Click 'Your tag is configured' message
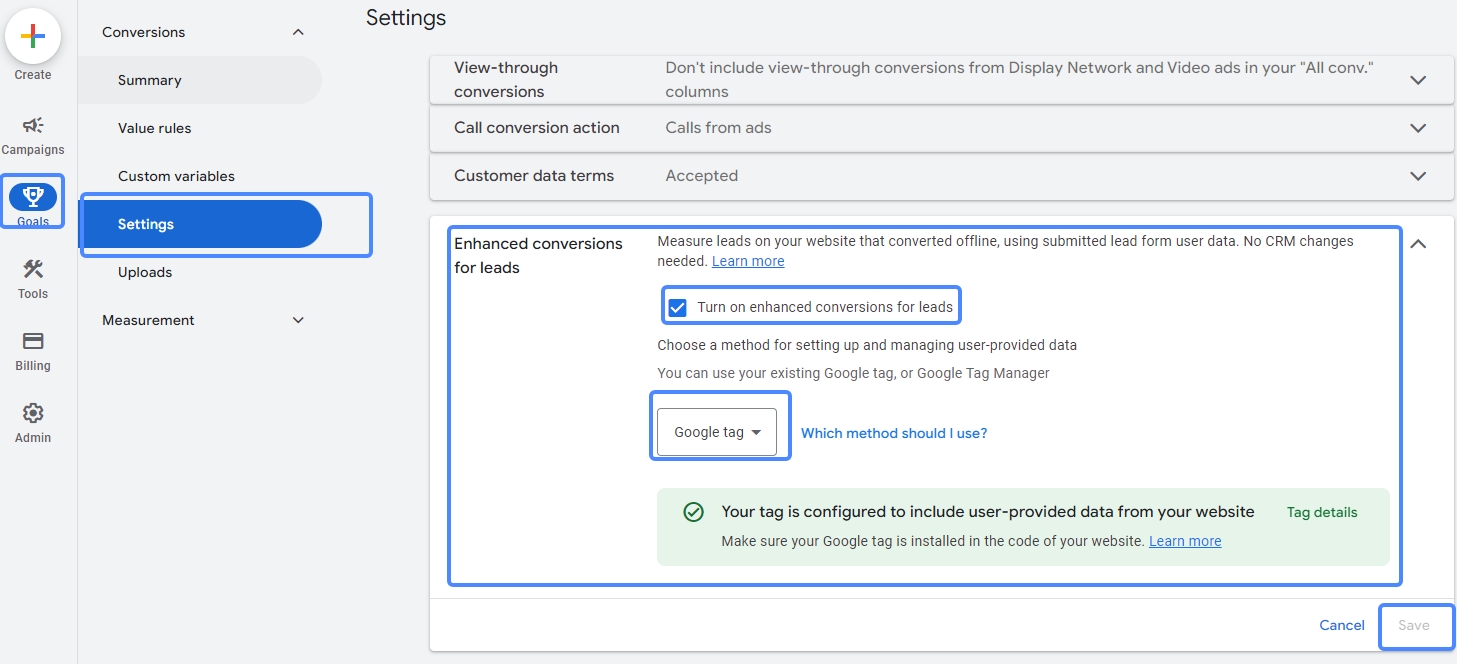 coord(988,512)
